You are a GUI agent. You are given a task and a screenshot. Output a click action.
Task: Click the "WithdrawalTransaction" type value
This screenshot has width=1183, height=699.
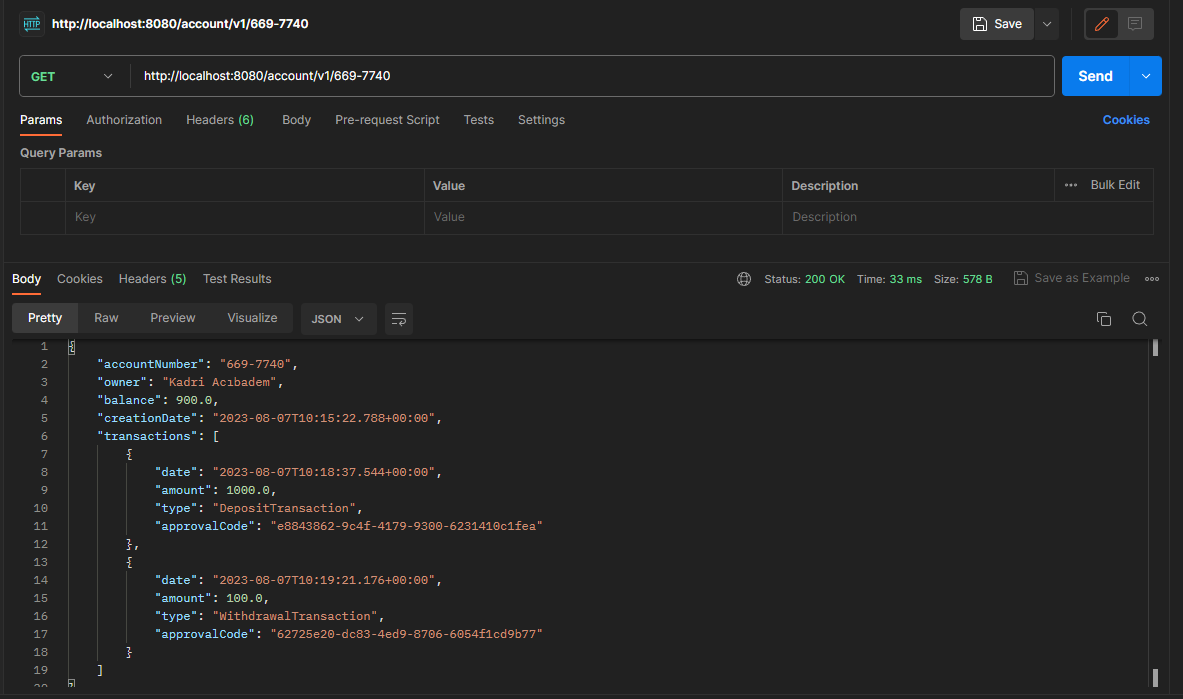point(295,617)
